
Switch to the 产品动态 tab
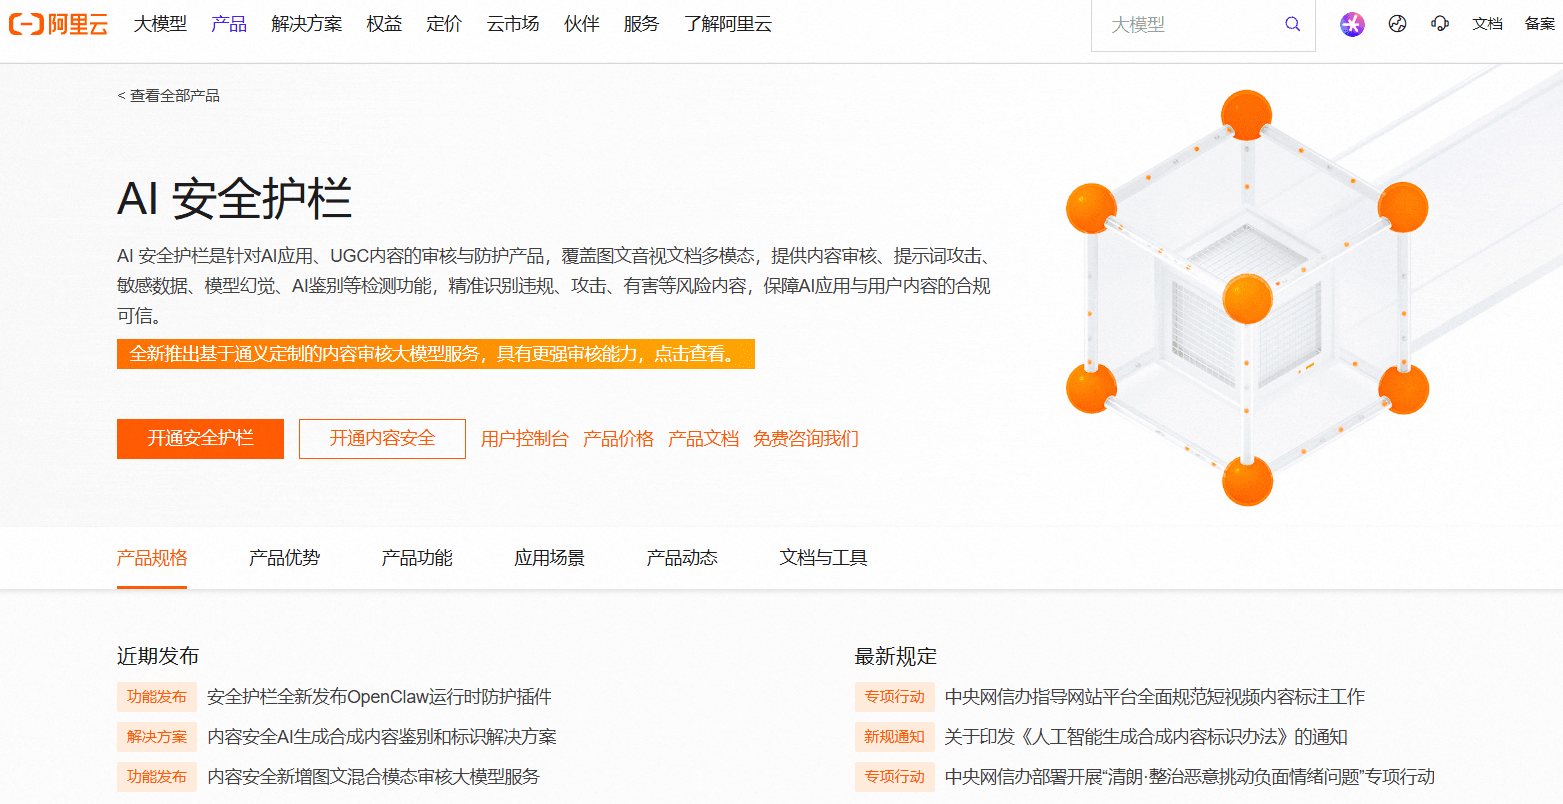click(682, 558)
